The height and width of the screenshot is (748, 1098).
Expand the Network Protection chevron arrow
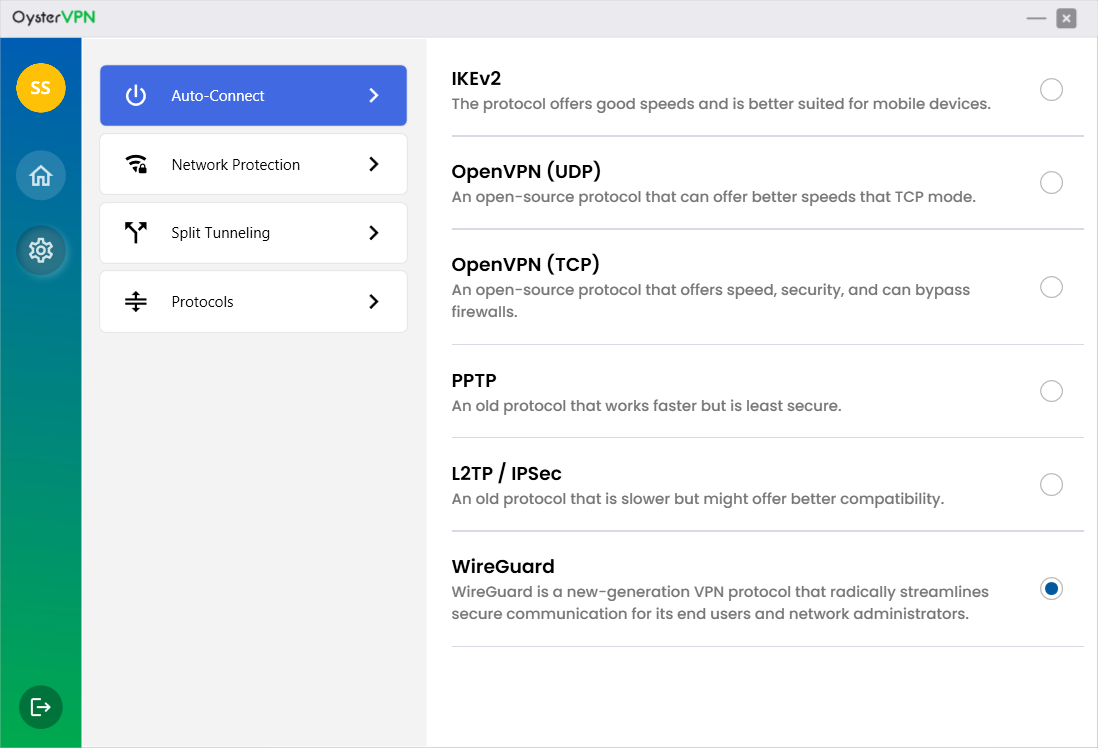[x=374, y=164]
